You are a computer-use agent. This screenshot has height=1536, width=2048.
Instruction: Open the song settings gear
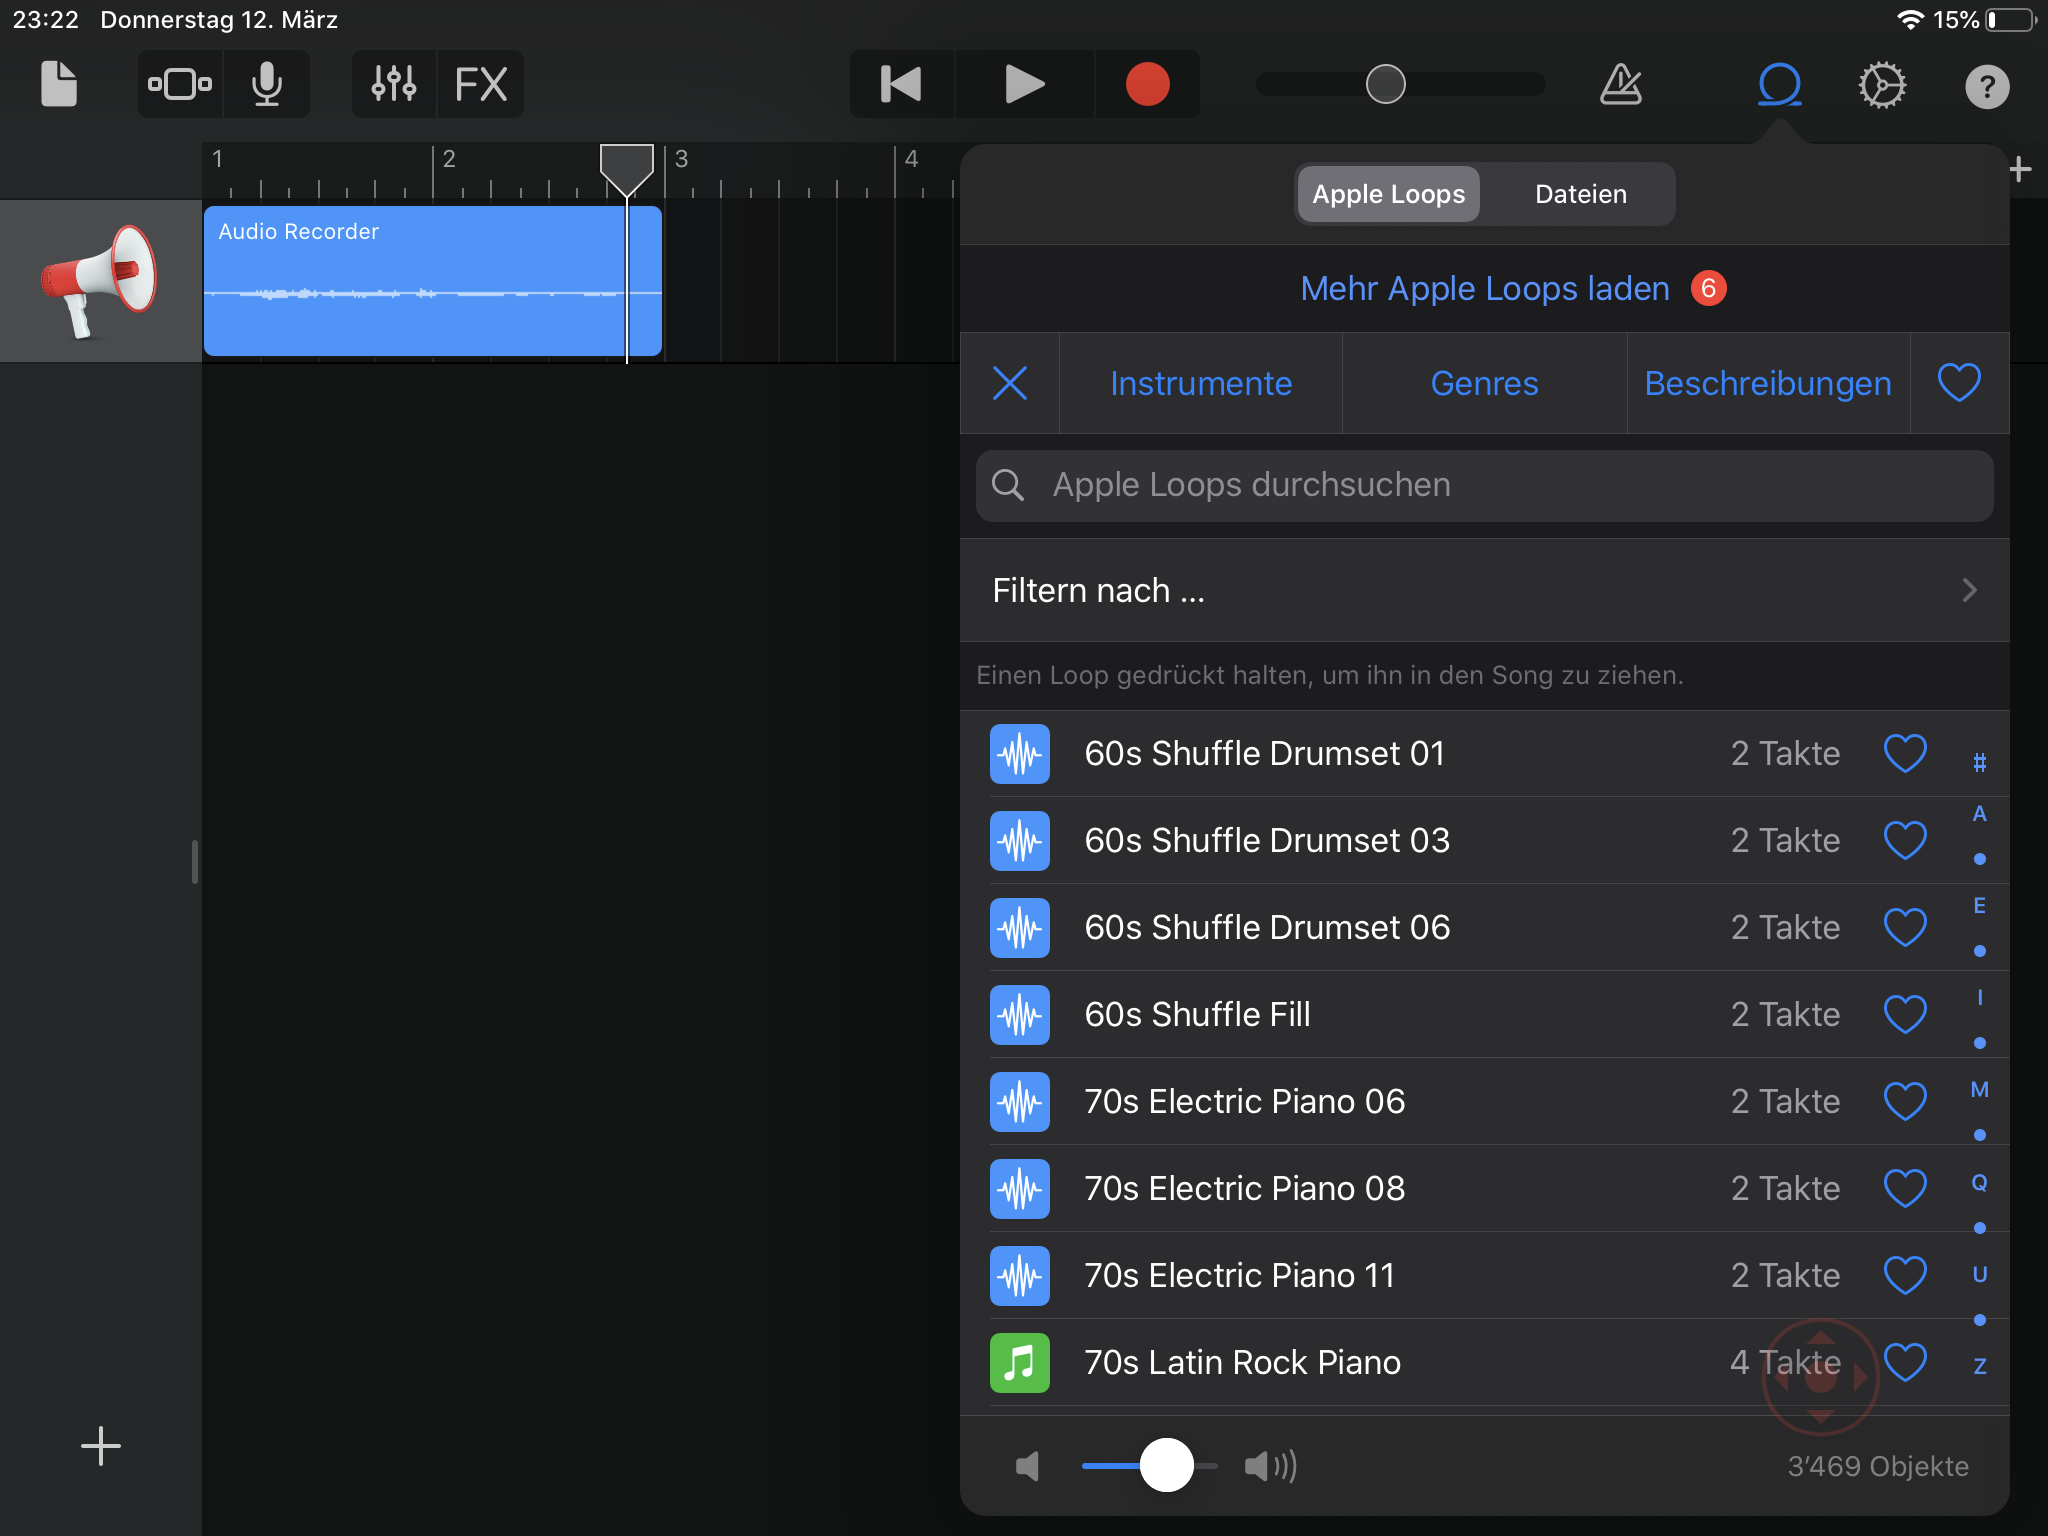[1882, 84]
